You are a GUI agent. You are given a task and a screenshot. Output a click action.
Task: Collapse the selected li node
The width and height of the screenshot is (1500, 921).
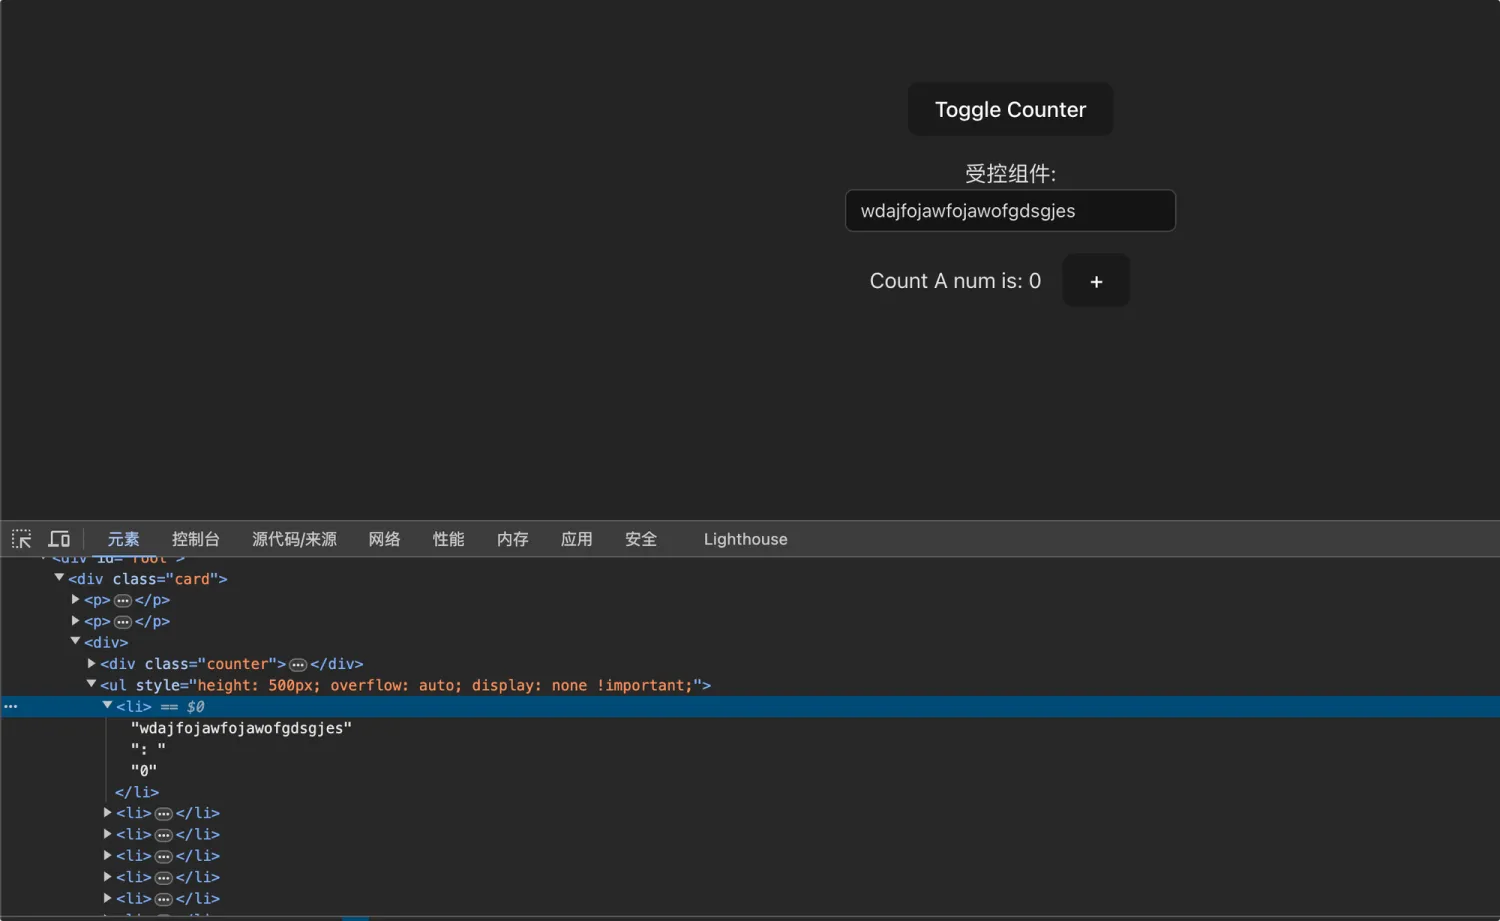107,706
